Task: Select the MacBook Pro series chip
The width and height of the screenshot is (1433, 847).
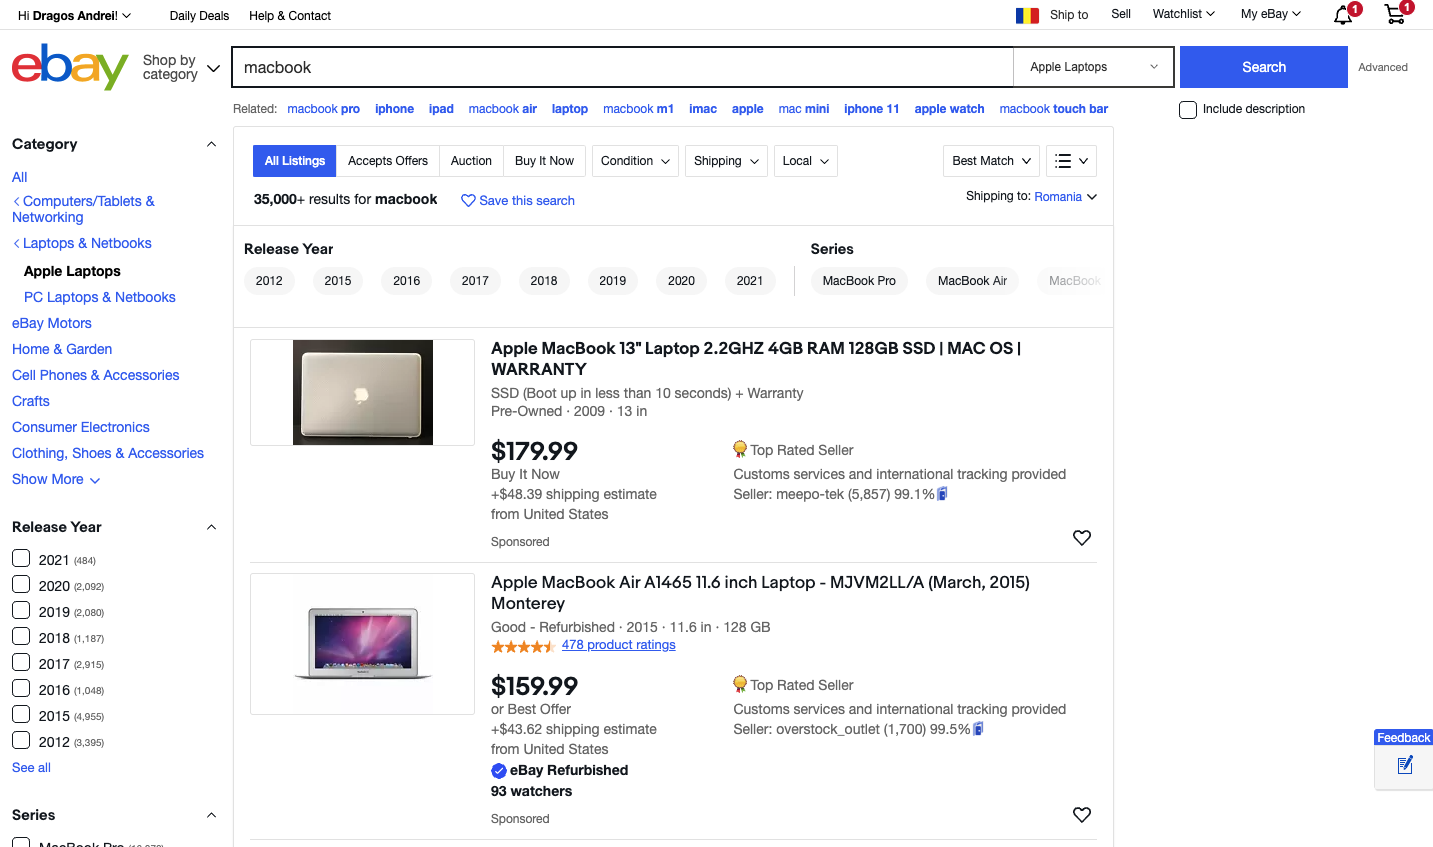Action: coord(859,281)
